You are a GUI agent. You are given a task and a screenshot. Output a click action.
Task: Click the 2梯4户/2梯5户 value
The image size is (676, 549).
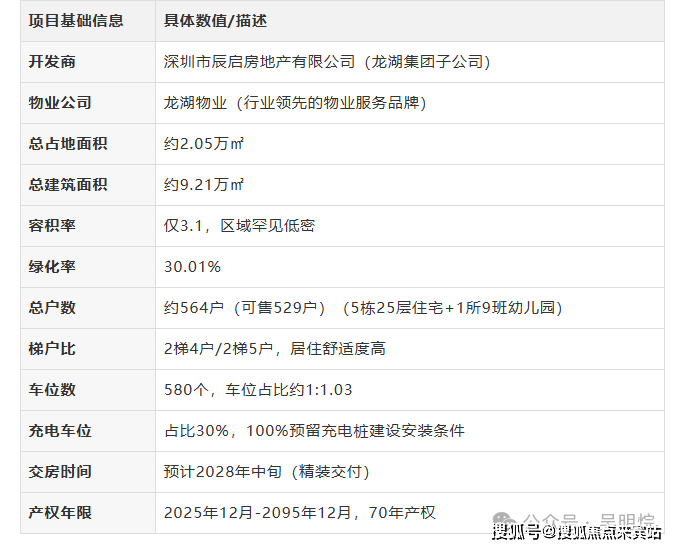[275, 348]
